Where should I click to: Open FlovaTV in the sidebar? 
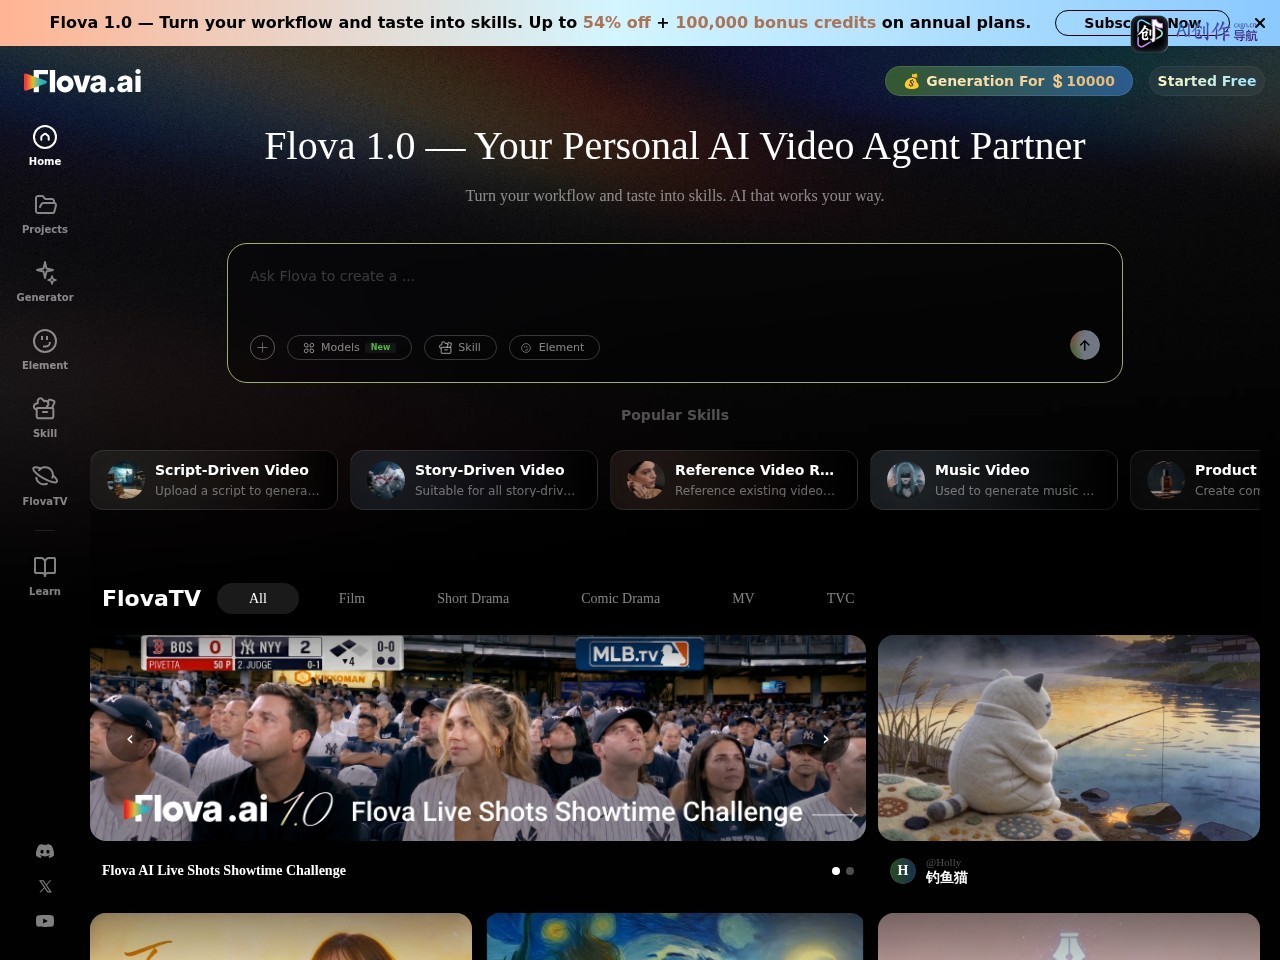click(45, 486)
